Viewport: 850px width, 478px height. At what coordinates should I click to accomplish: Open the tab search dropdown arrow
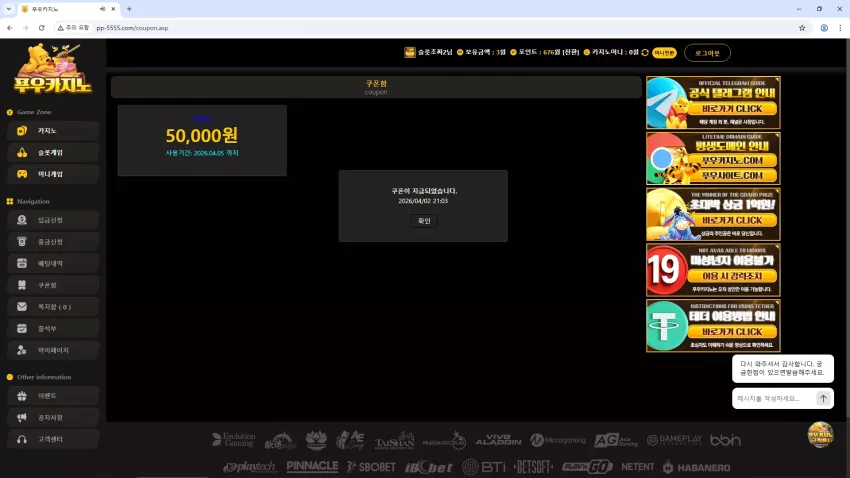pos(9,9)
